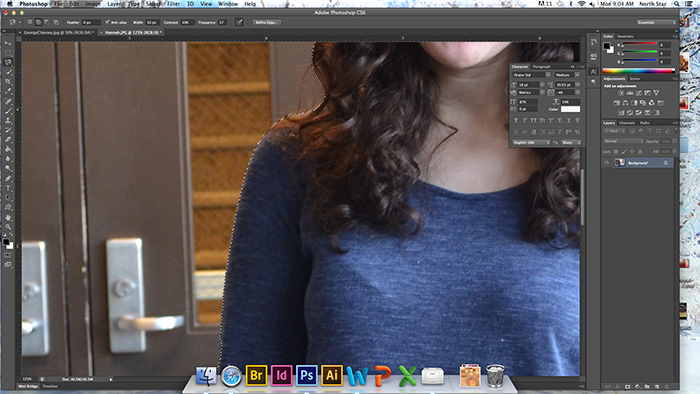
Task: Switch to the GeorgeClooney.jpg document tab
Action: click(57, 33)
